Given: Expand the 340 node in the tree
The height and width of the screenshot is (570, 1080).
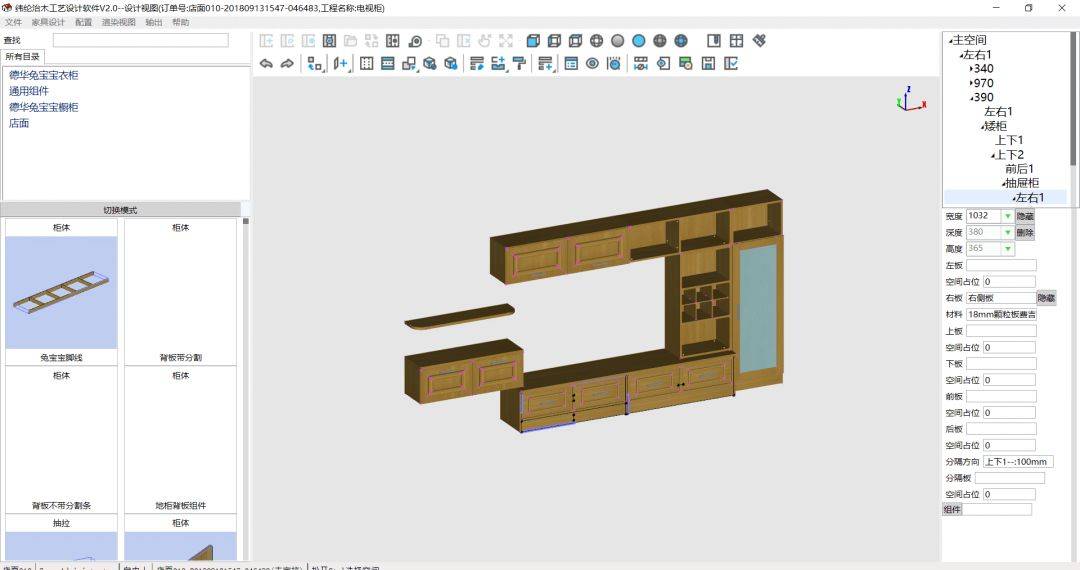Looking at the screenshot, I should click(x=972, y=69).
